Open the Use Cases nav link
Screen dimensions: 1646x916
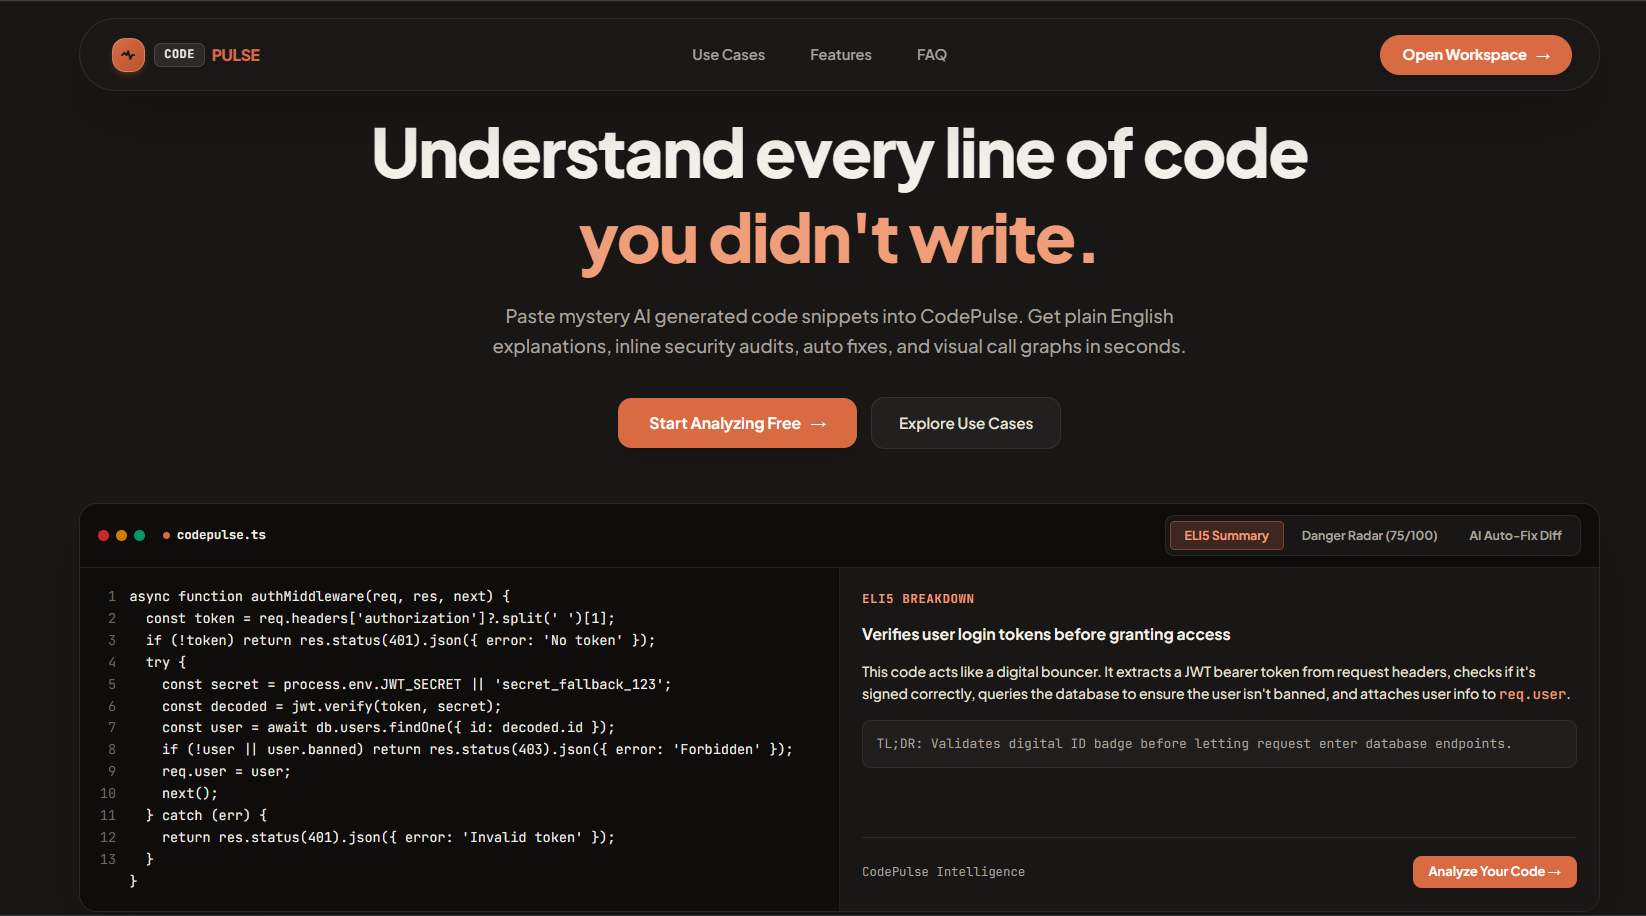pyautogui.click(x=728, y=55)
